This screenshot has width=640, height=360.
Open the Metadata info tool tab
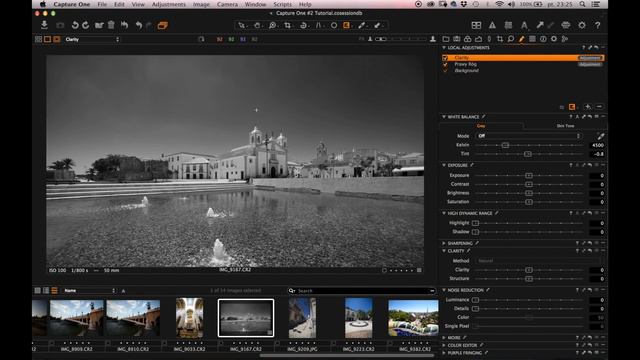pos(543,39)
